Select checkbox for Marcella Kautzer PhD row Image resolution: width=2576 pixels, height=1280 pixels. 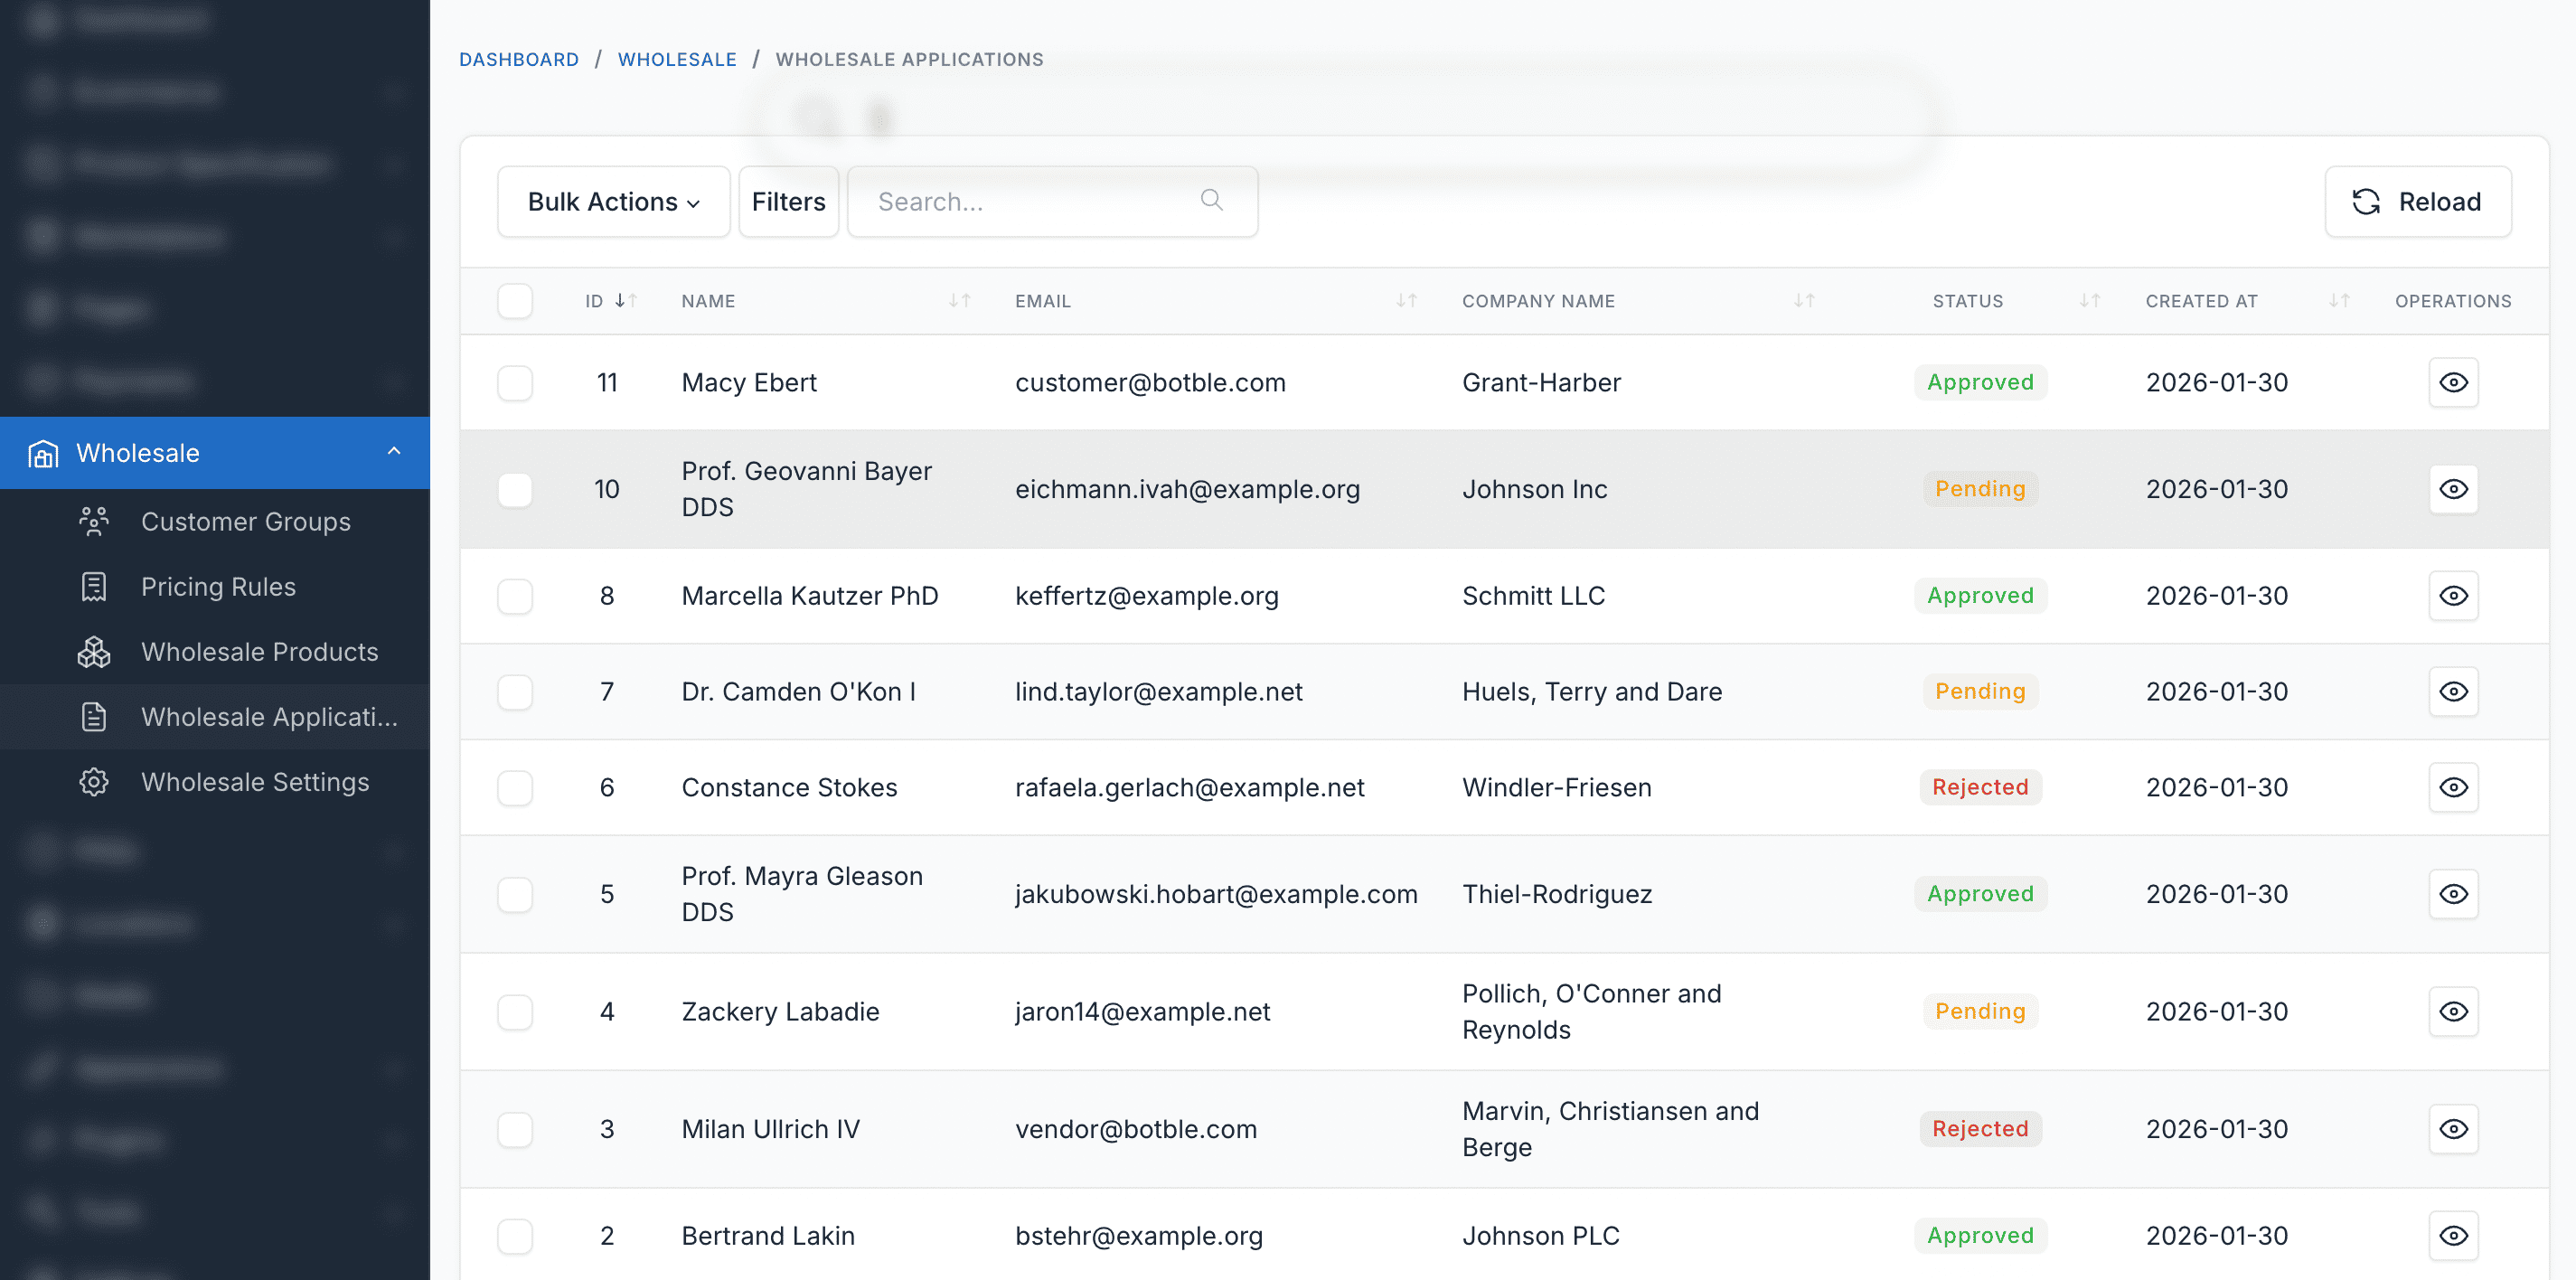tap(515, 596)
